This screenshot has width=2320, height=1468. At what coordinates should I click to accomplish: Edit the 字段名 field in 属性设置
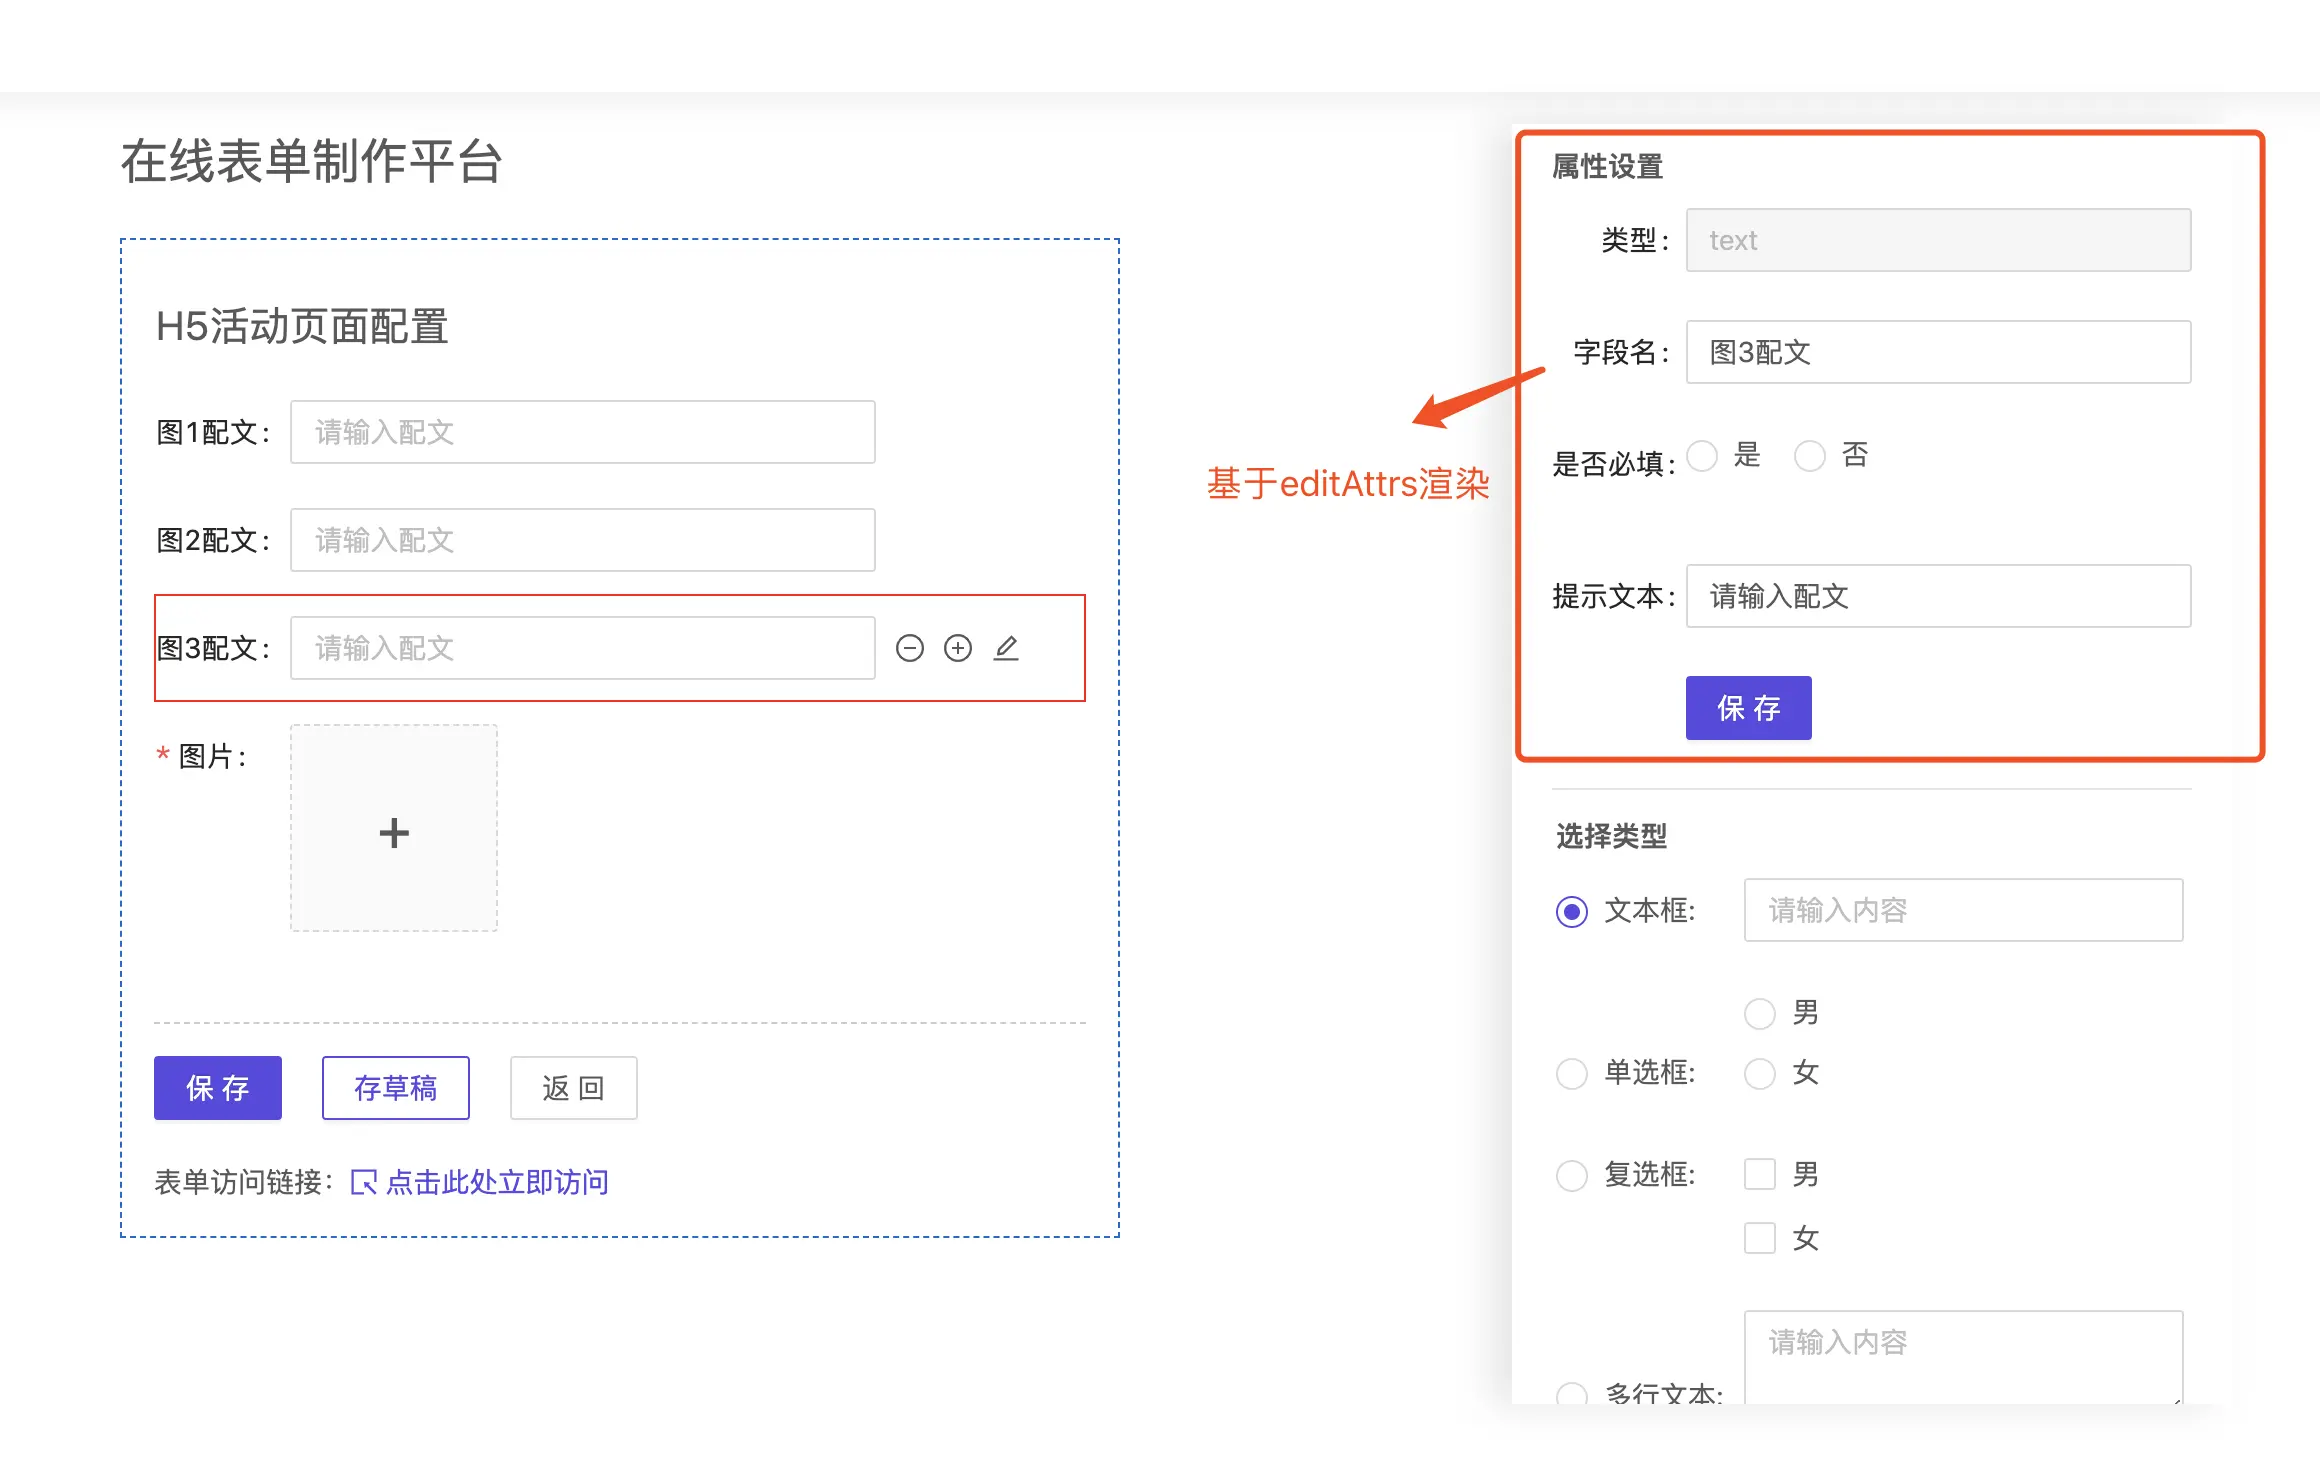click(x=1938, y=352)
